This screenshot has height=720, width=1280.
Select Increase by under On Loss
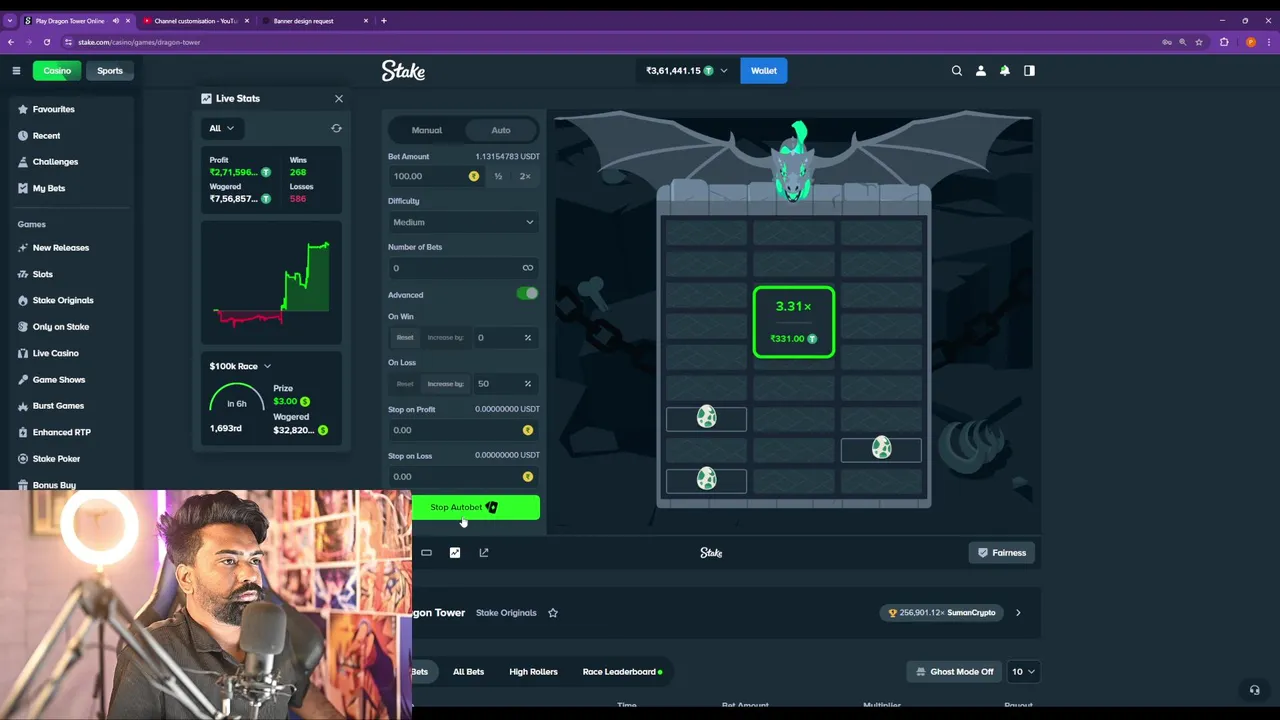tap(446, 384)
